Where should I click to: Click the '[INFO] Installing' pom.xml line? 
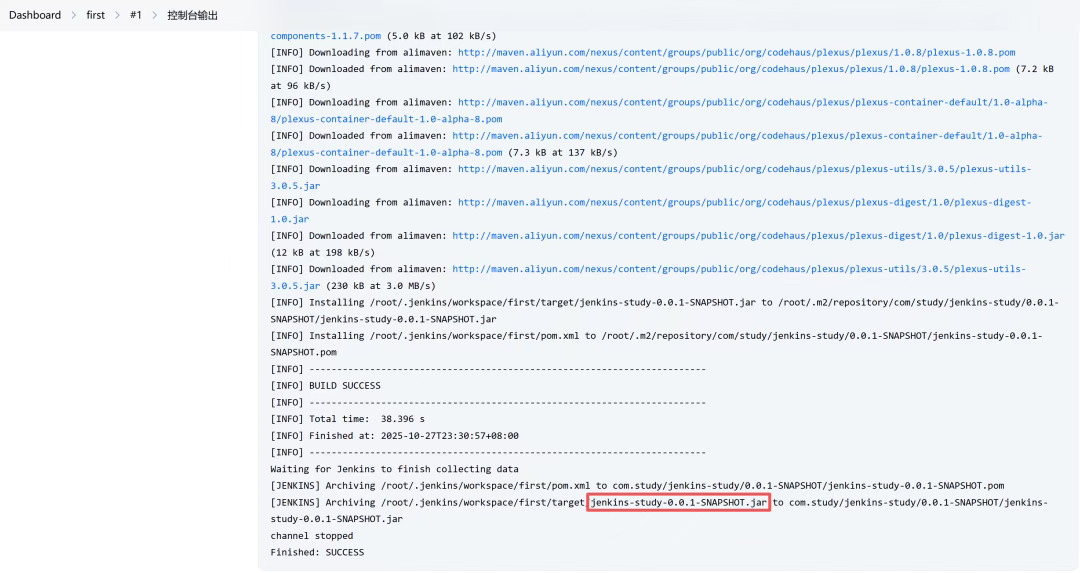656,344
